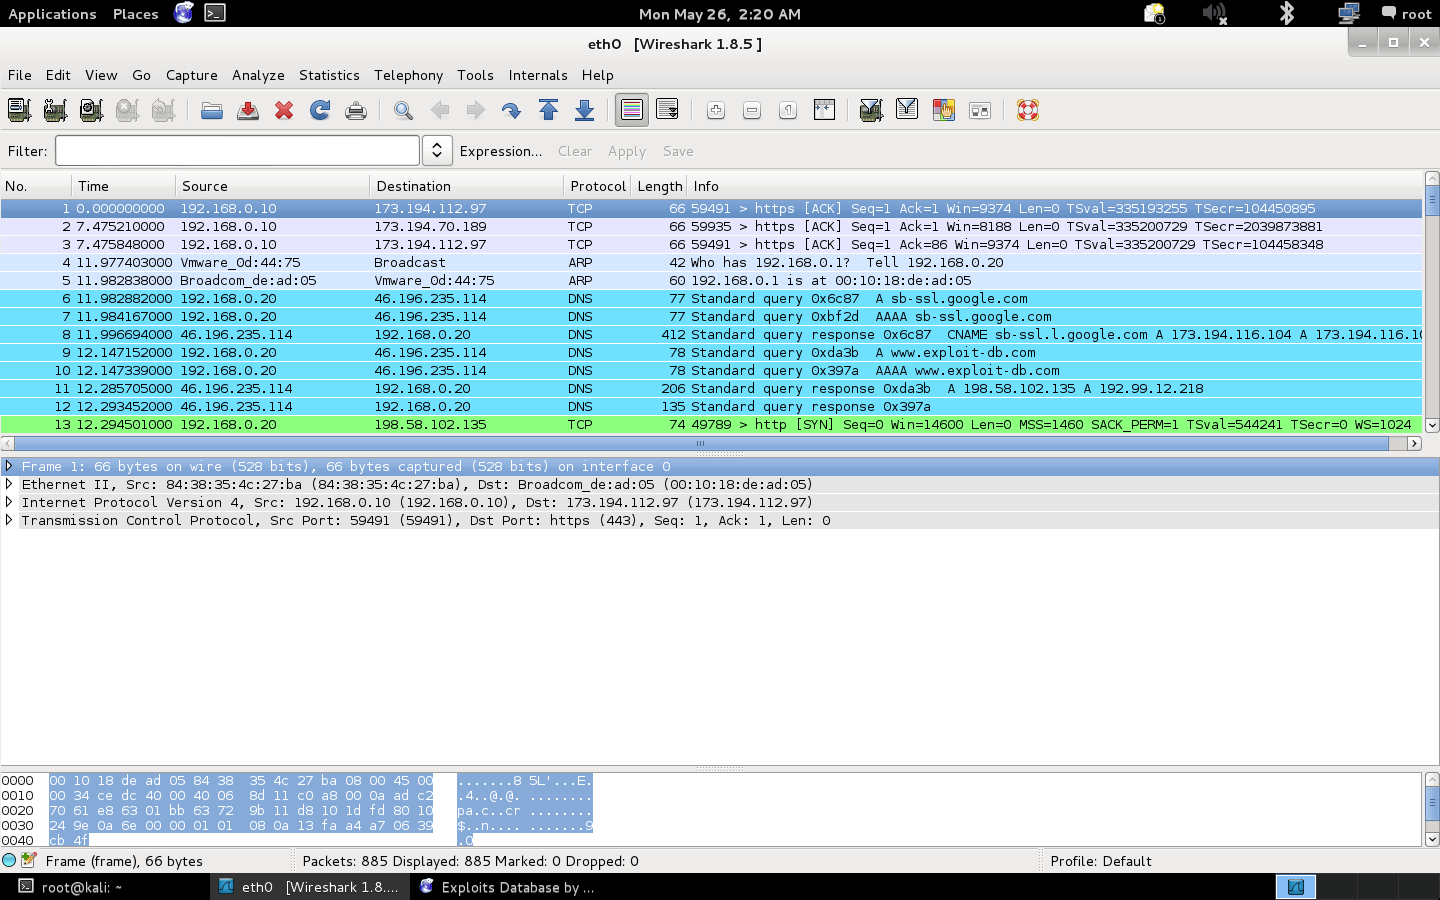
Task: Sort by the Time column header
Action: tap(124, 186)
